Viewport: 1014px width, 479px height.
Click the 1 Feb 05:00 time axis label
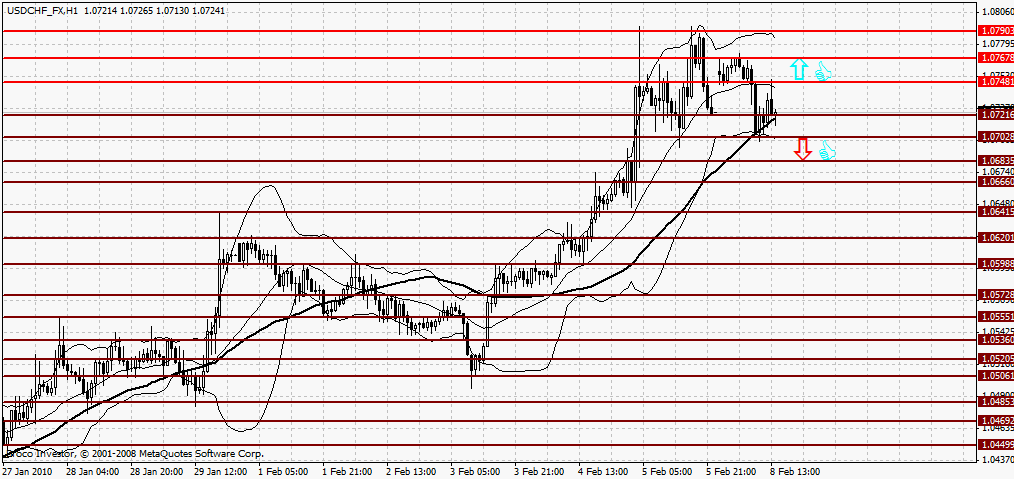[281, 472]
